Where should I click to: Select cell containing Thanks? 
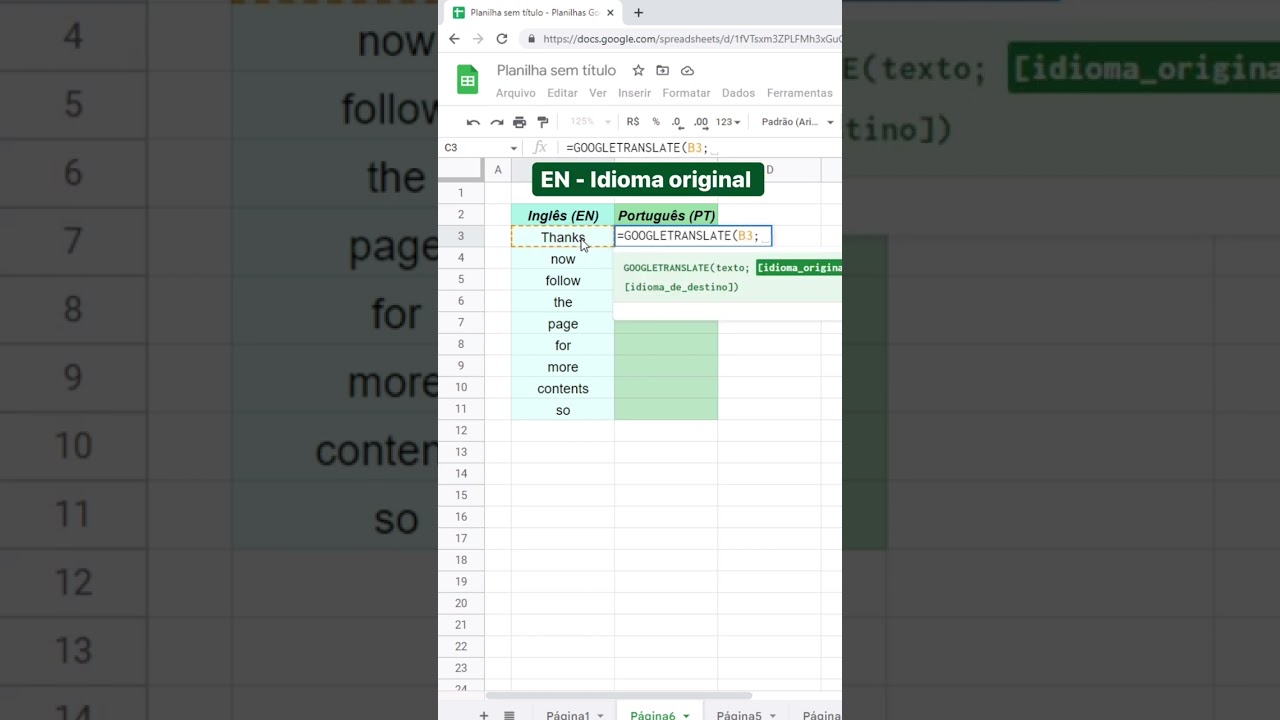tap(563, 237)
